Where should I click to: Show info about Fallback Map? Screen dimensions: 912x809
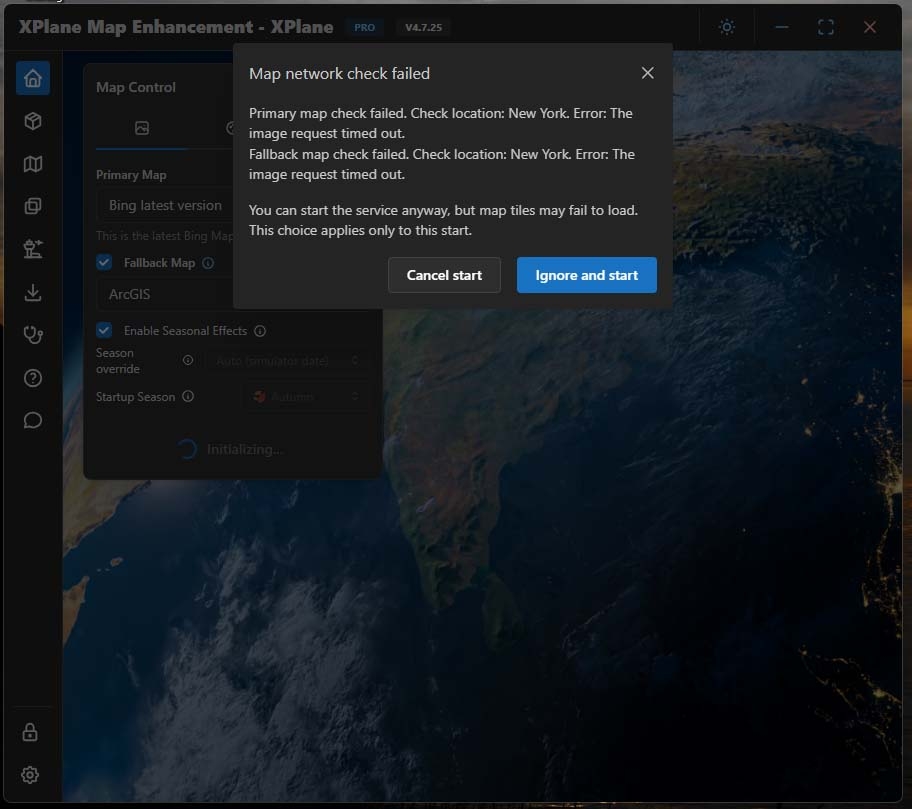pyautogui.click(x=208, y=263)
